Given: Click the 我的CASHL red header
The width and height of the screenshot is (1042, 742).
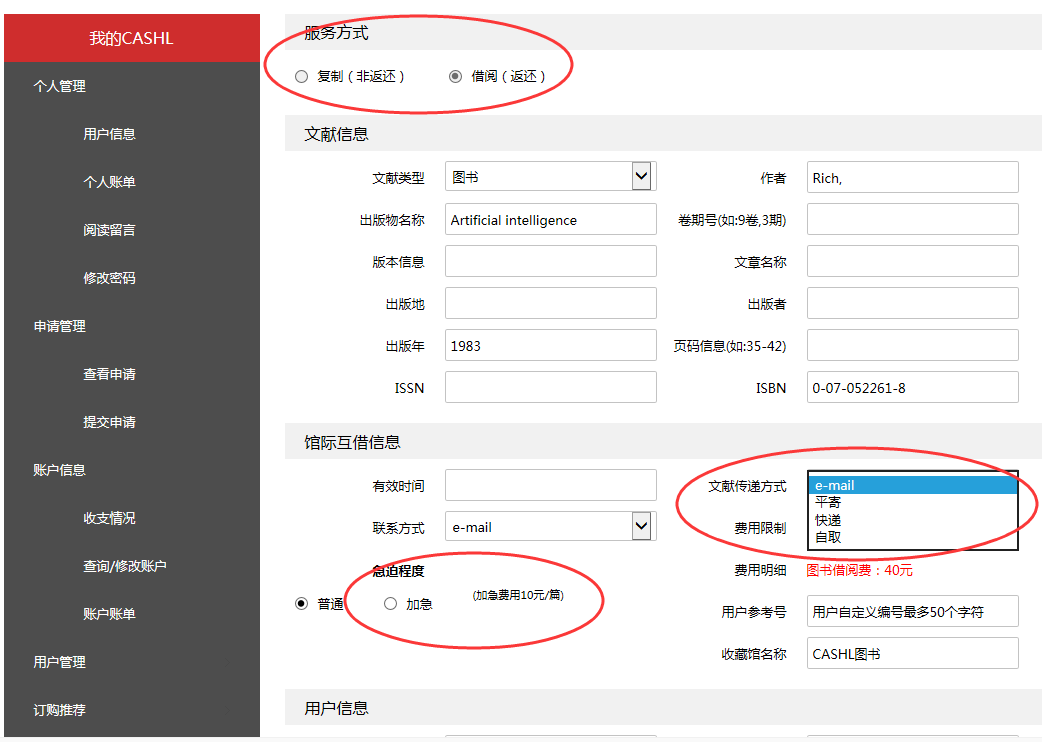Looking at the screenshot, I should click(131, 38).
